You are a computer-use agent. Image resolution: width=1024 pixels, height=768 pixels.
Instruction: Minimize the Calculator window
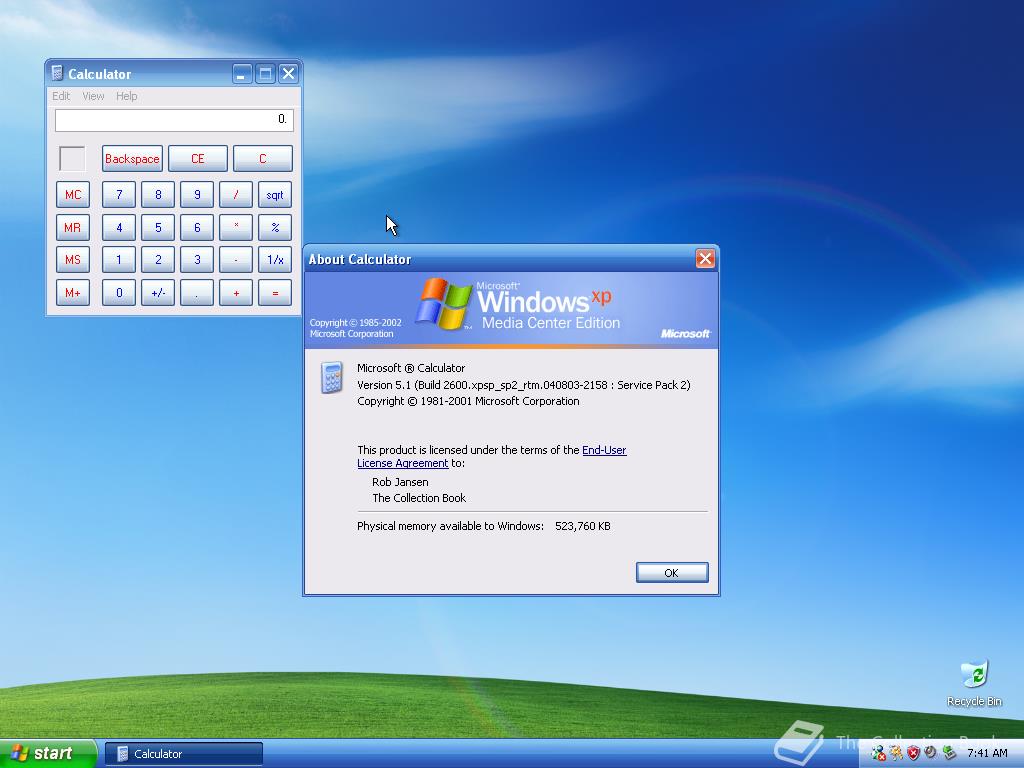click(242, 74)
